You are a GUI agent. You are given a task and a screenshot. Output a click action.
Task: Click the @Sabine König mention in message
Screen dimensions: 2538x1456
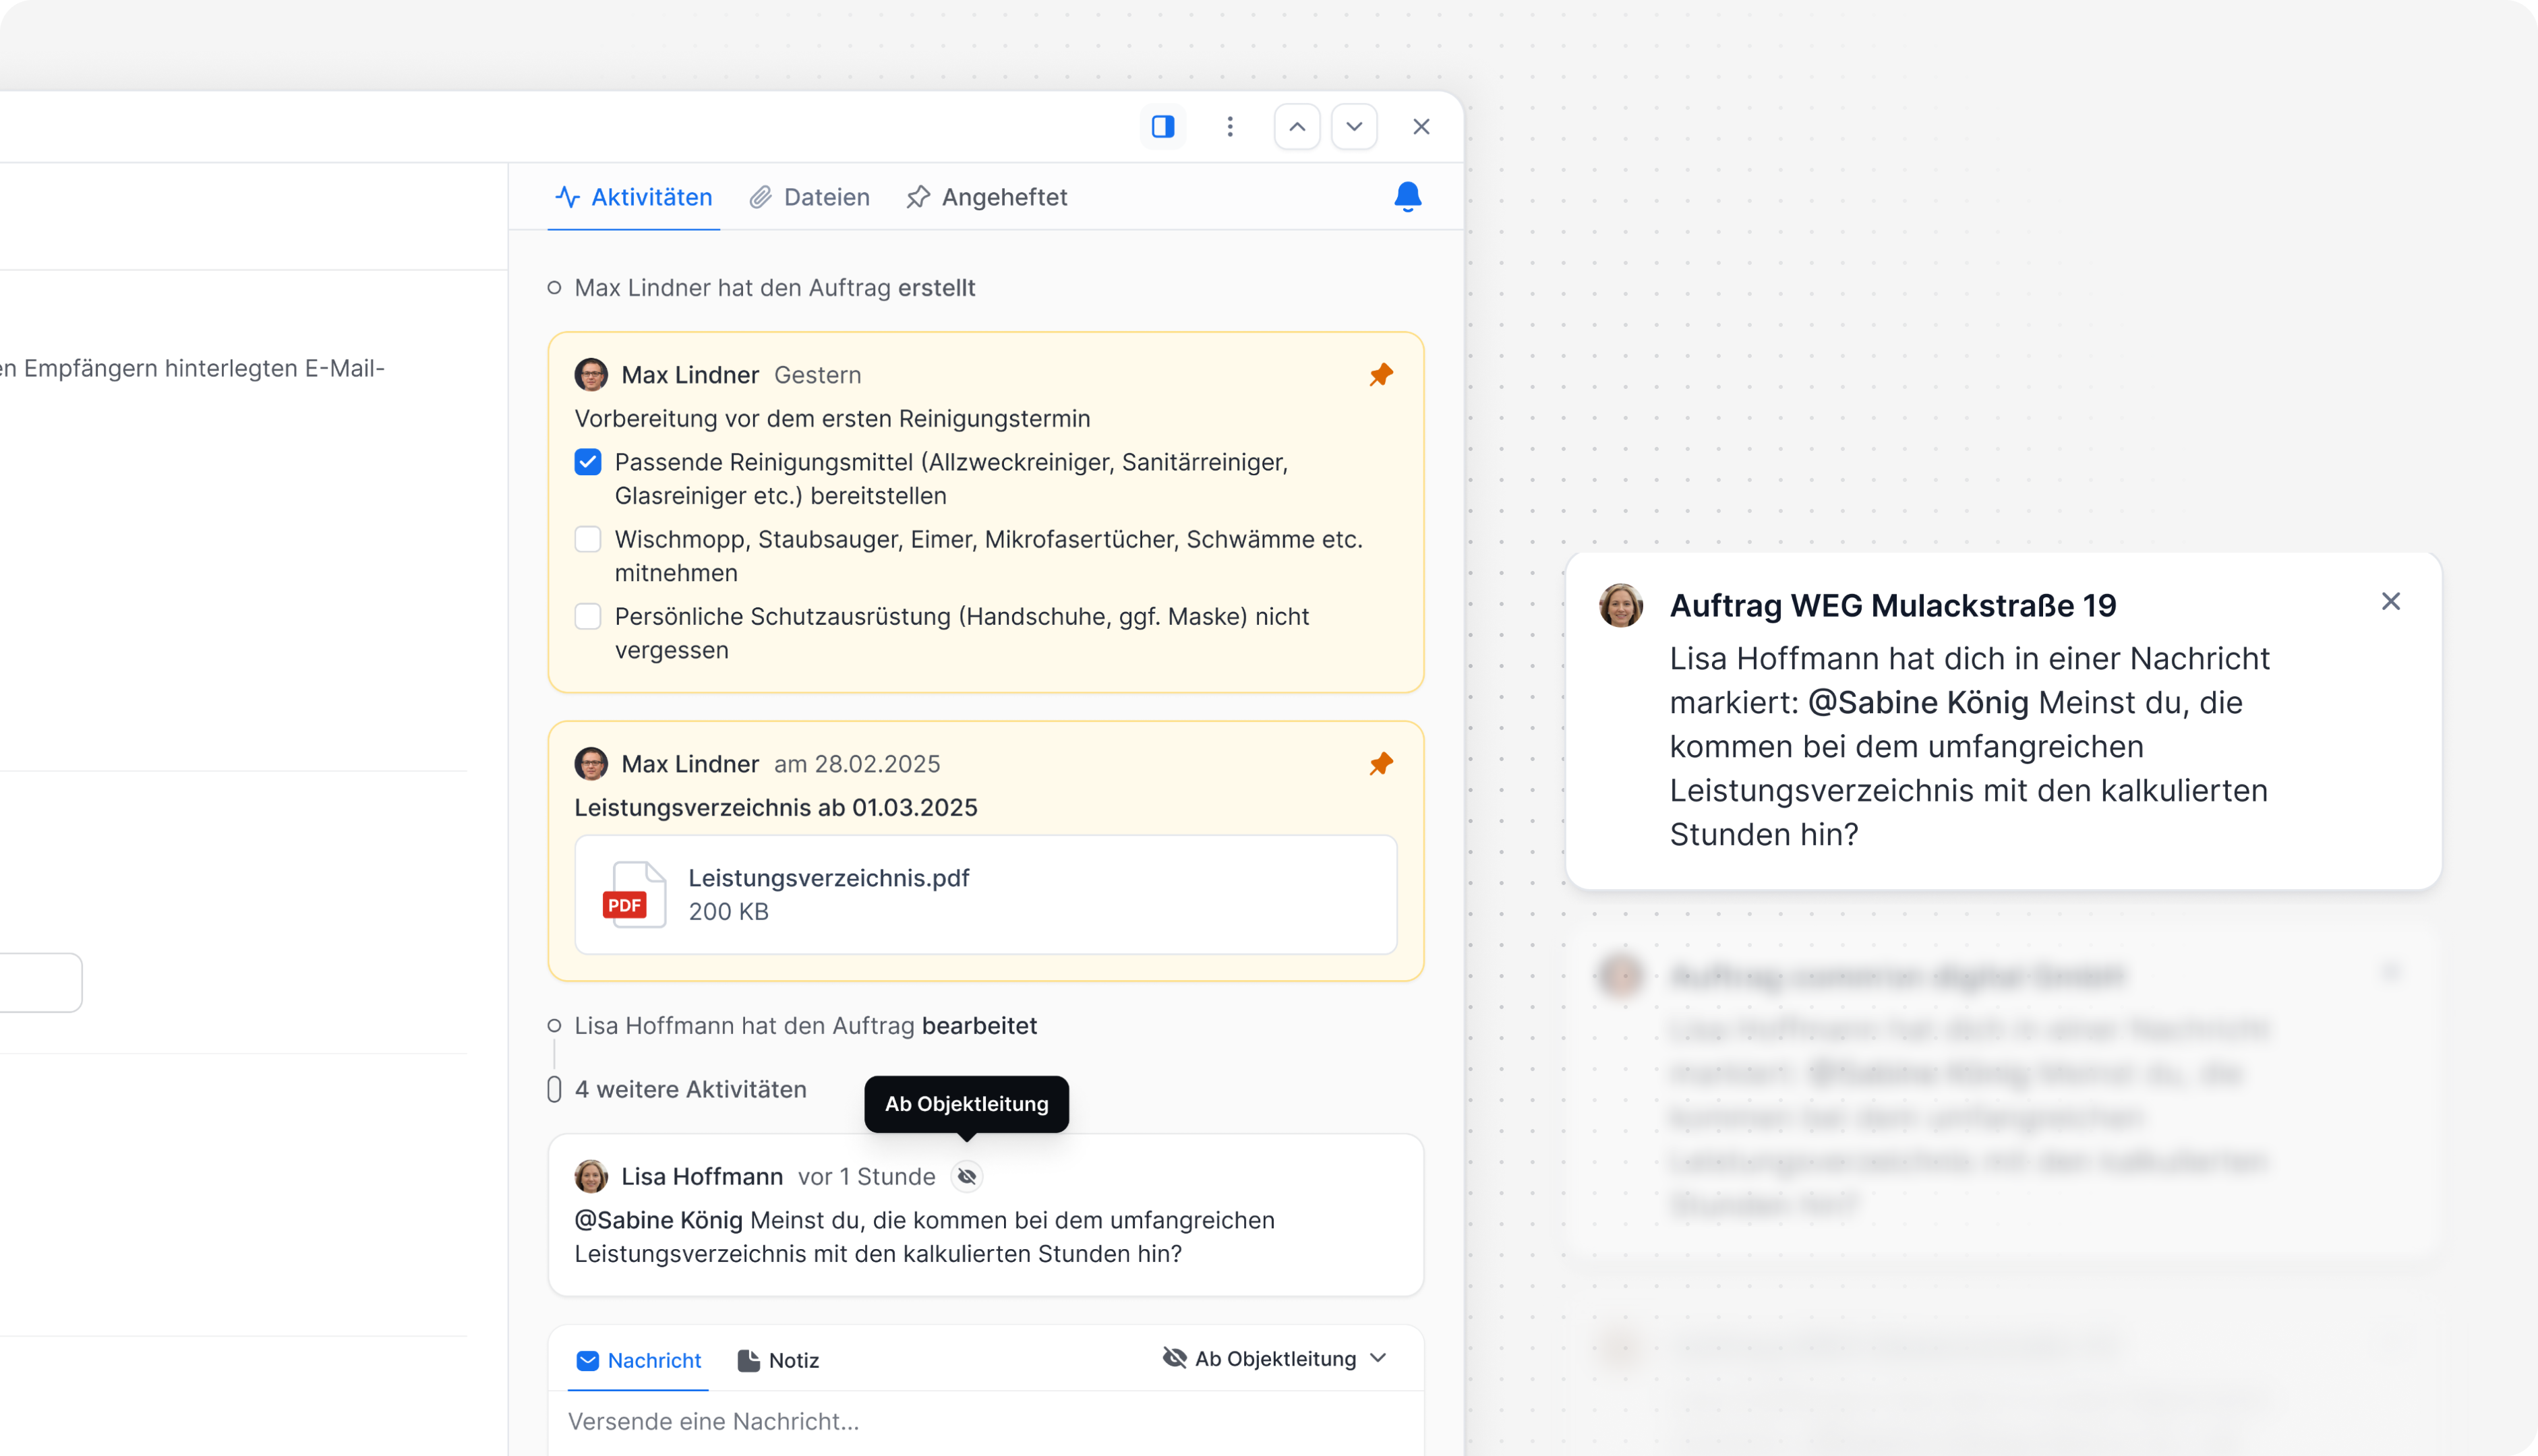pyautogui.click(x=658, y=1220)
